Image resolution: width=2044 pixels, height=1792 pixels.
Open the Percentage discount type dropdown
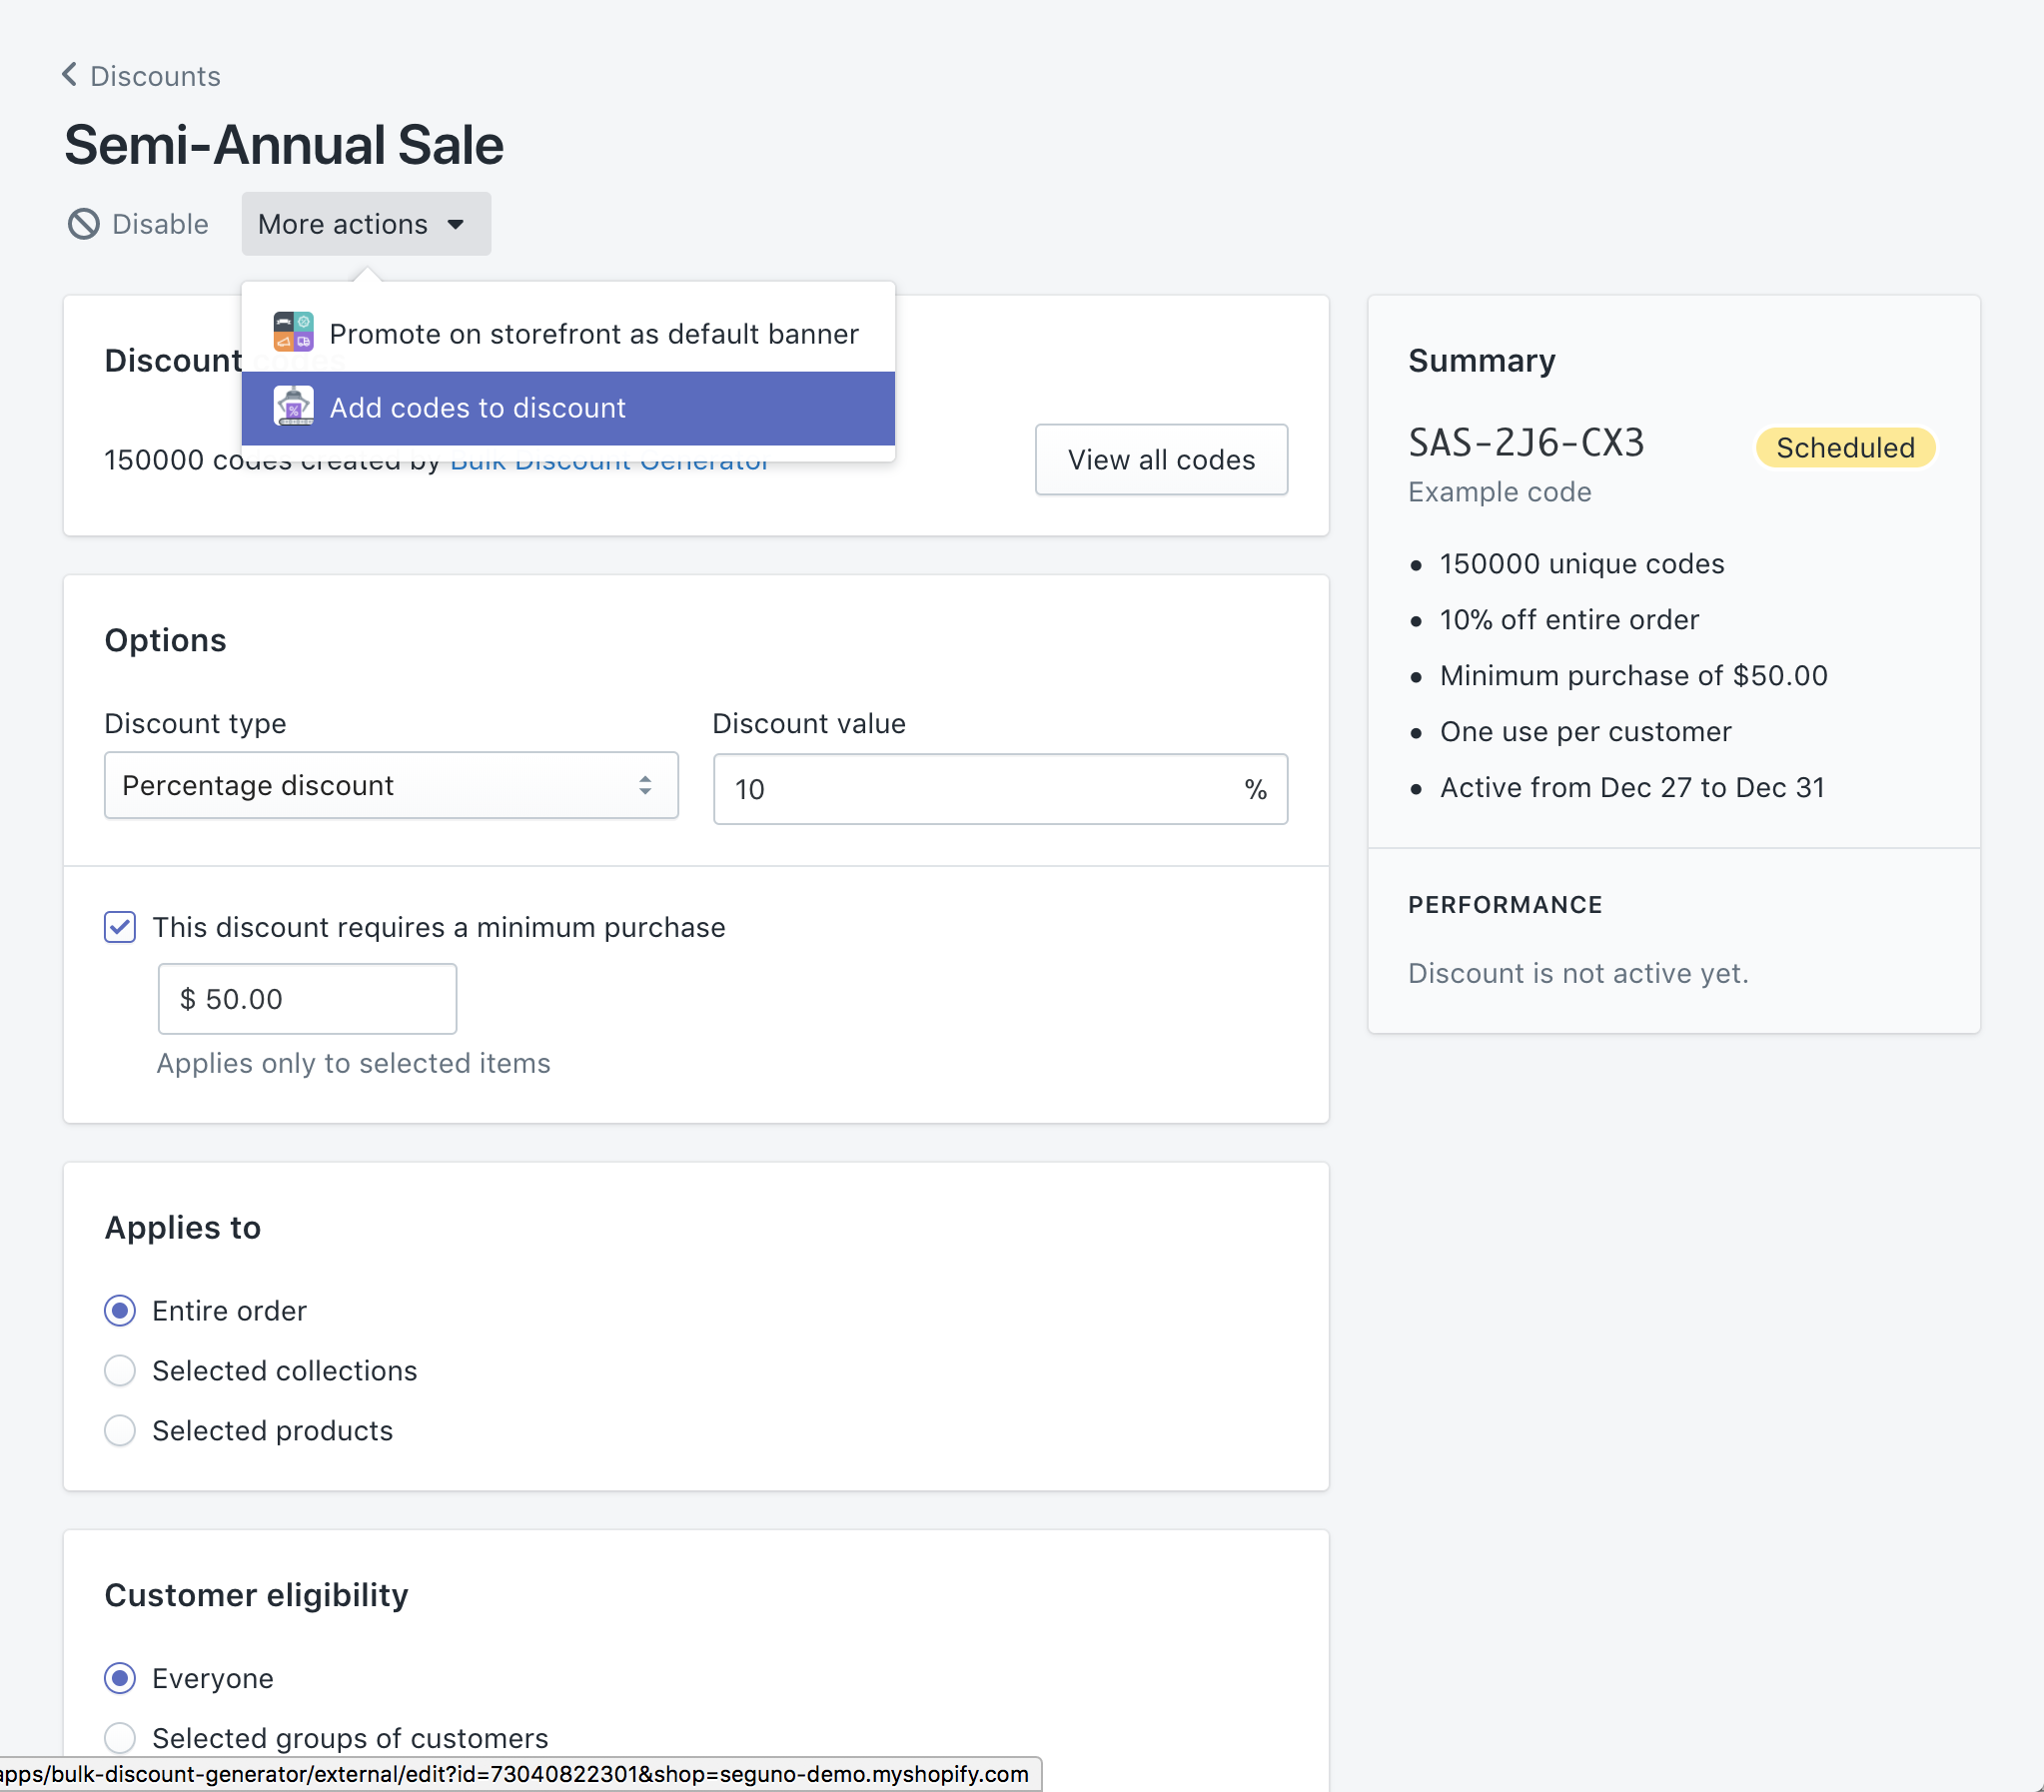(390, 786)
